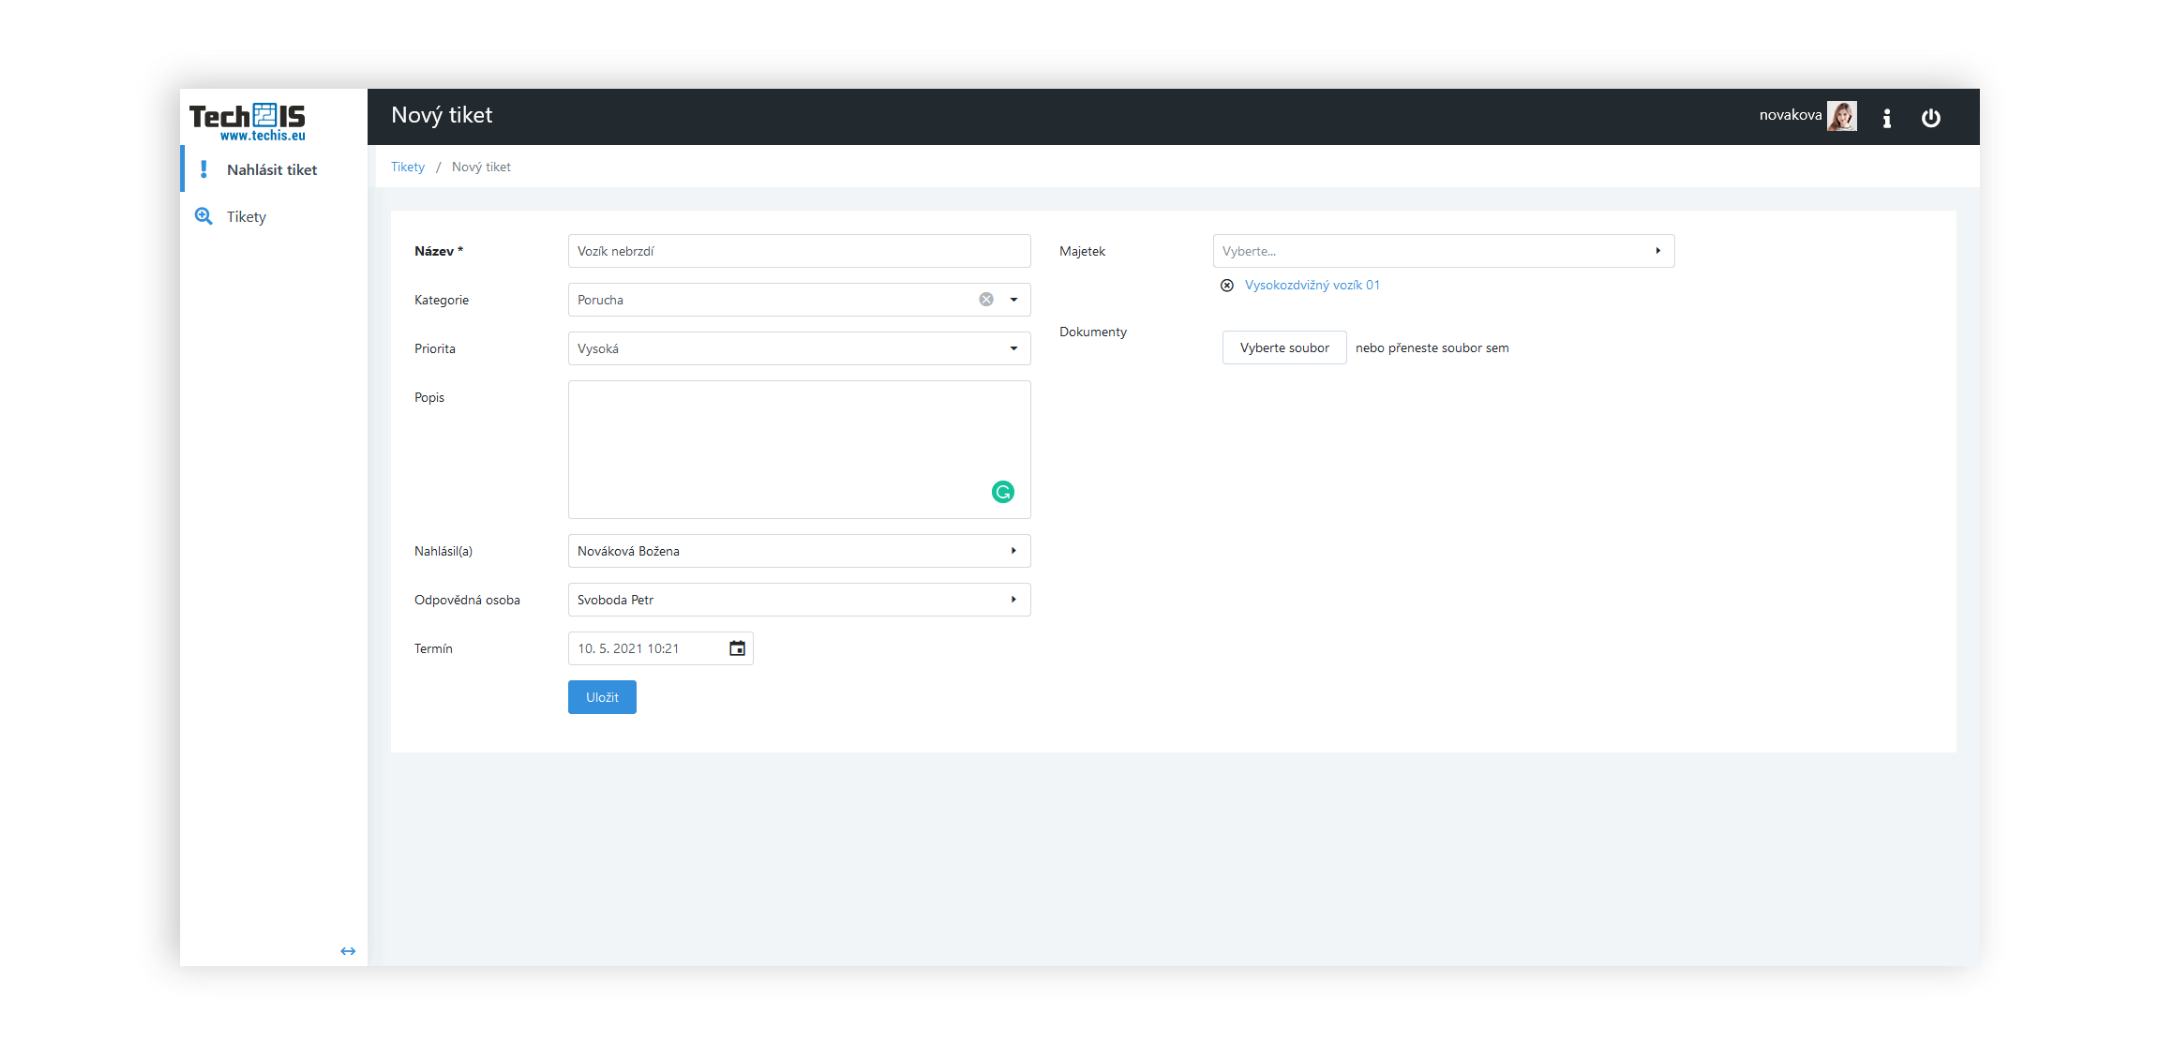Screen dimensions: 2160x1054
Task: Clear the Kategorie selection with the x icon
Action: (986, 299)
